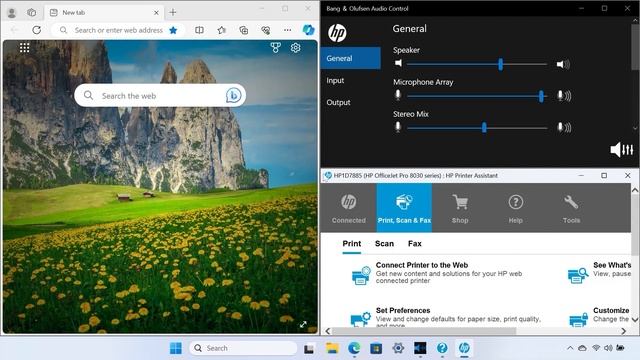
Task: Open Connect Printer to the Web
Action: (422, 265)
